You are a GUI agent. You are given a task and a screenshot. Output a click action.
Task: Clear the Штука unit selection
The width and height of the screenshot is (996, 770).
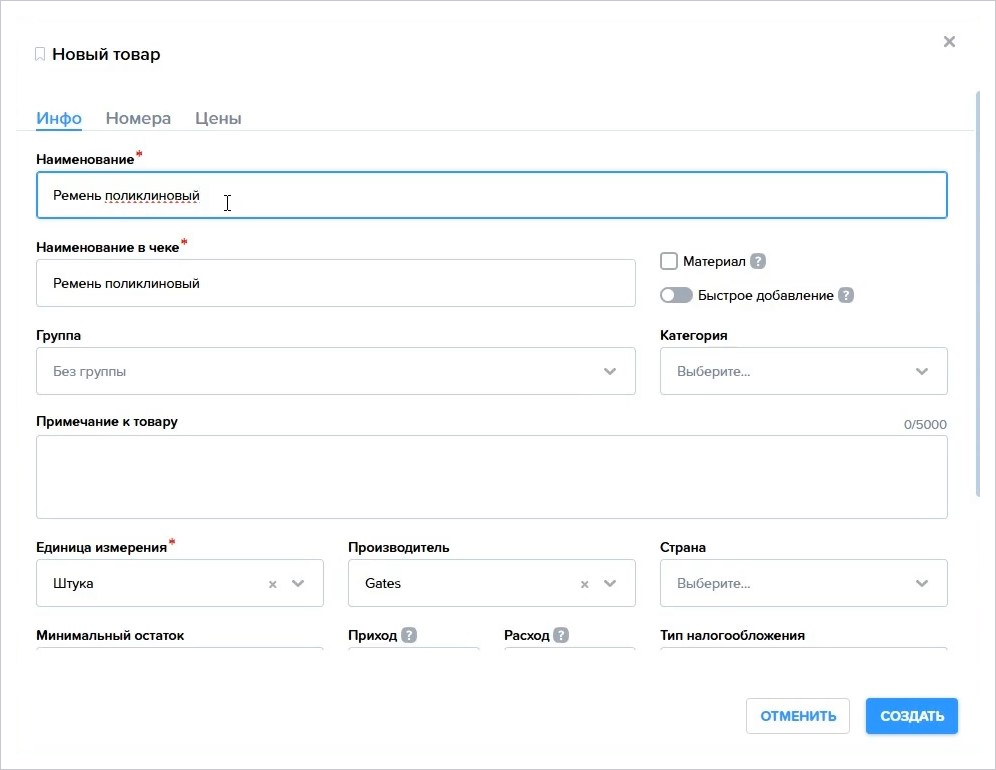(272, 584)
